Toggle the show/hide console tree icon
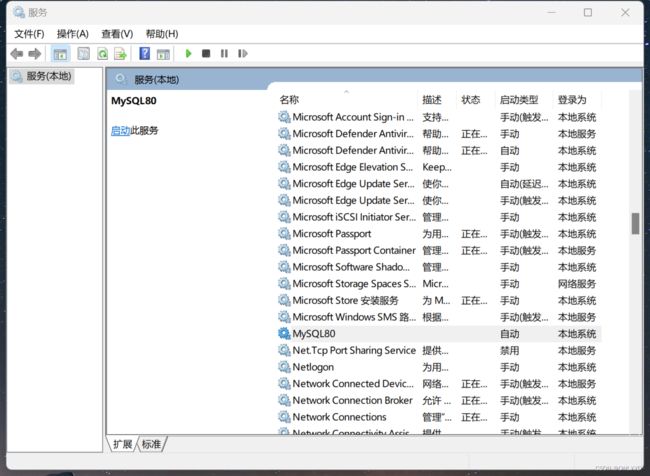Screen dimensions: 650x476 tap(60, 53)
